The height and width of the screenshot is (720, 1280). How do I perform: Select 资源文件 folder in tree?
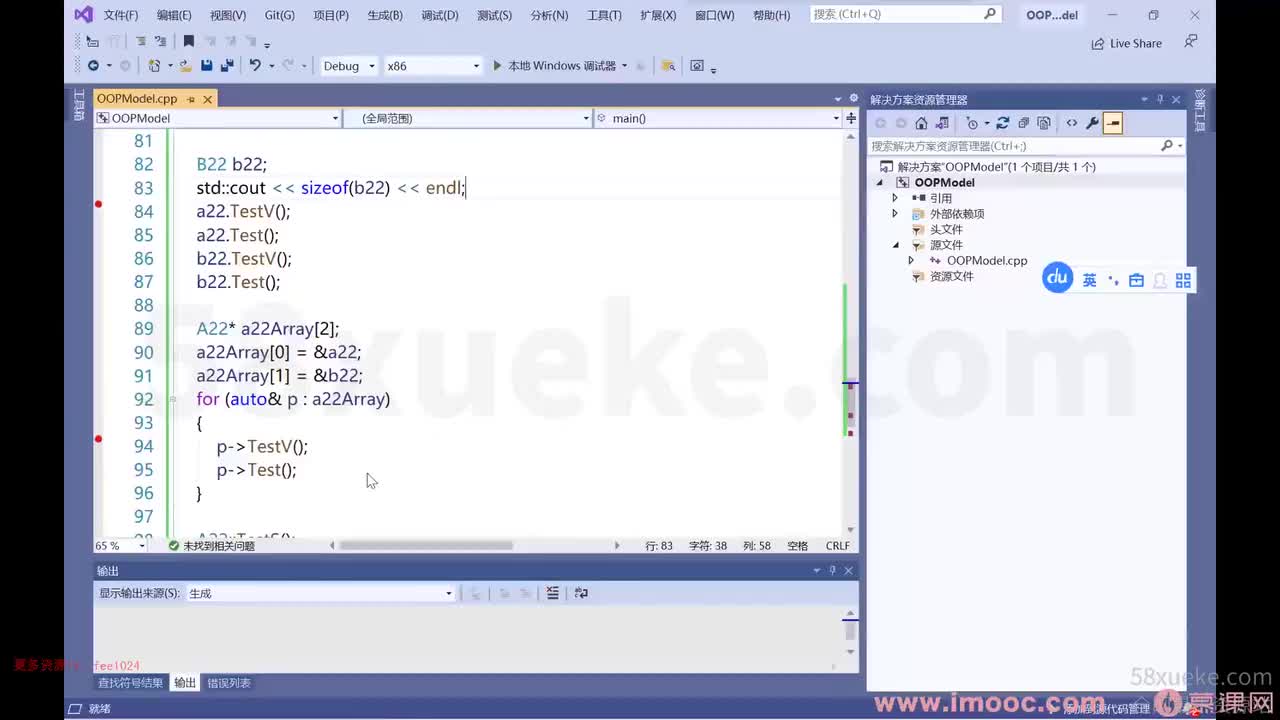pyautogui.click(x=951, y=277)
